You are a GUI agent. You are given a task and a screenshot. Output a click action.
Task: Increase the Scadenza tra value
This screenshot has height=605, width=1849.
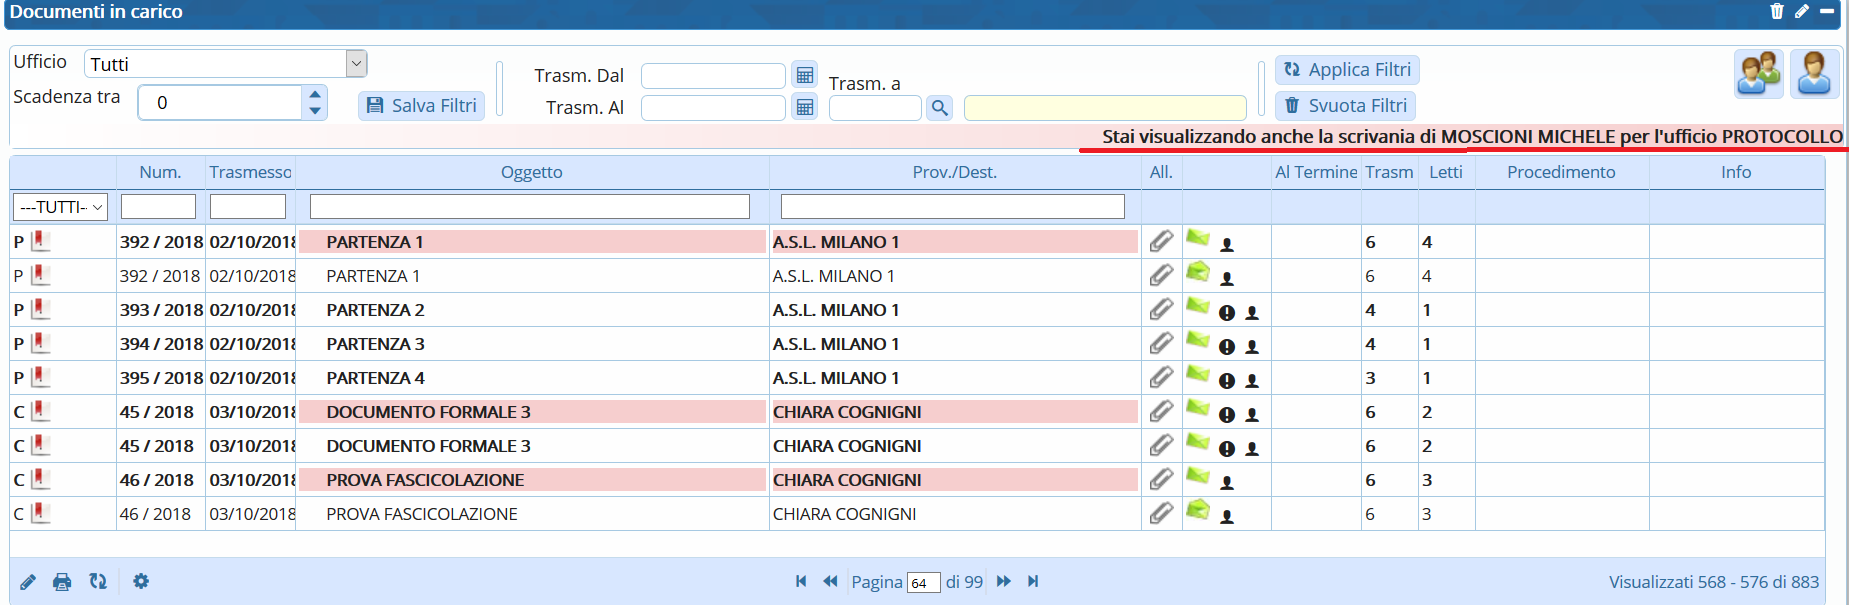point(315,94)
